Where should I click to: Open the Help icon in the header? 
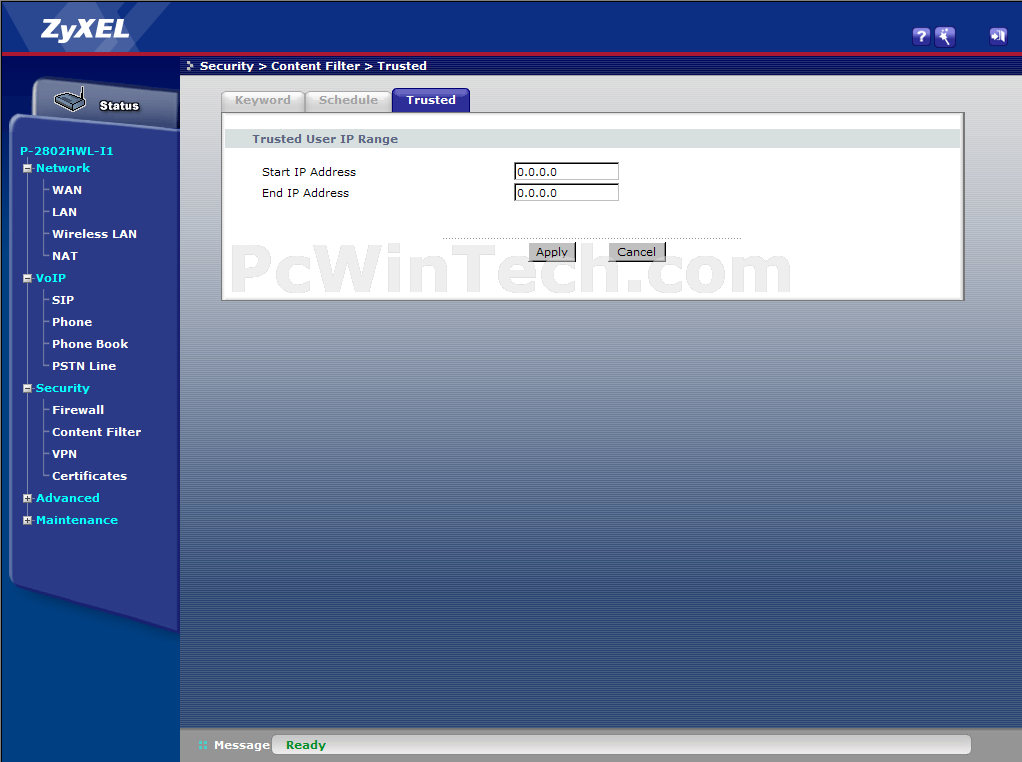tap(920, 37)
